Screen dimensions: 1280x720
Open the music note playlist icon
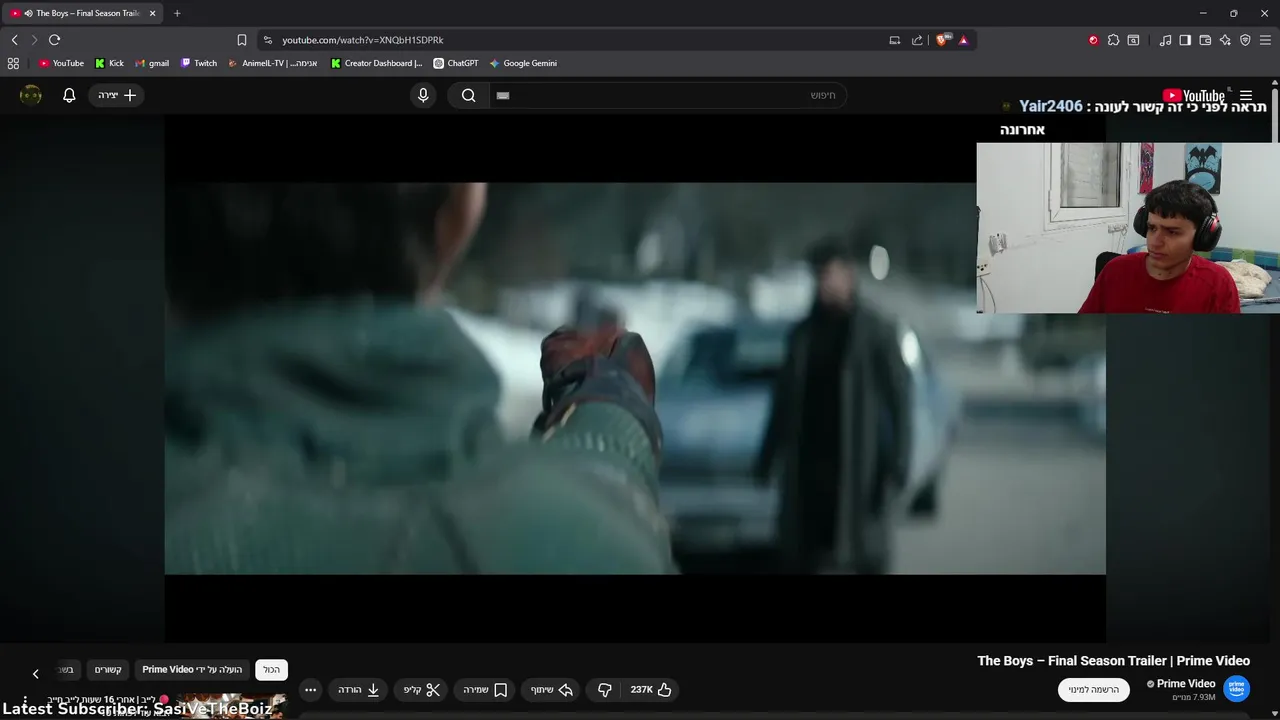[x=1165, y=40]
